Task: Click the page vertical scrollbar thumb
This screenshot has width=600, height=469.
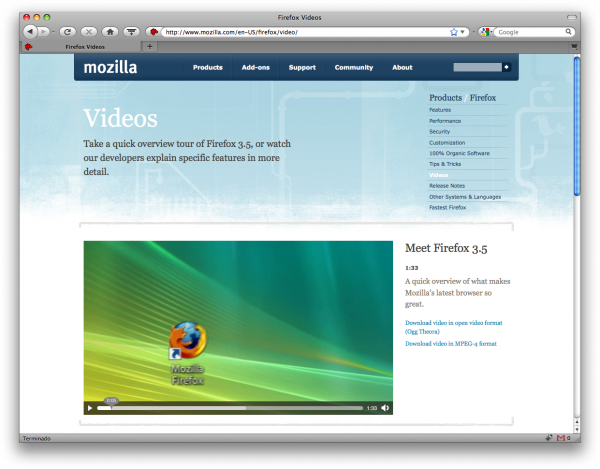Action: pos(577,126)
